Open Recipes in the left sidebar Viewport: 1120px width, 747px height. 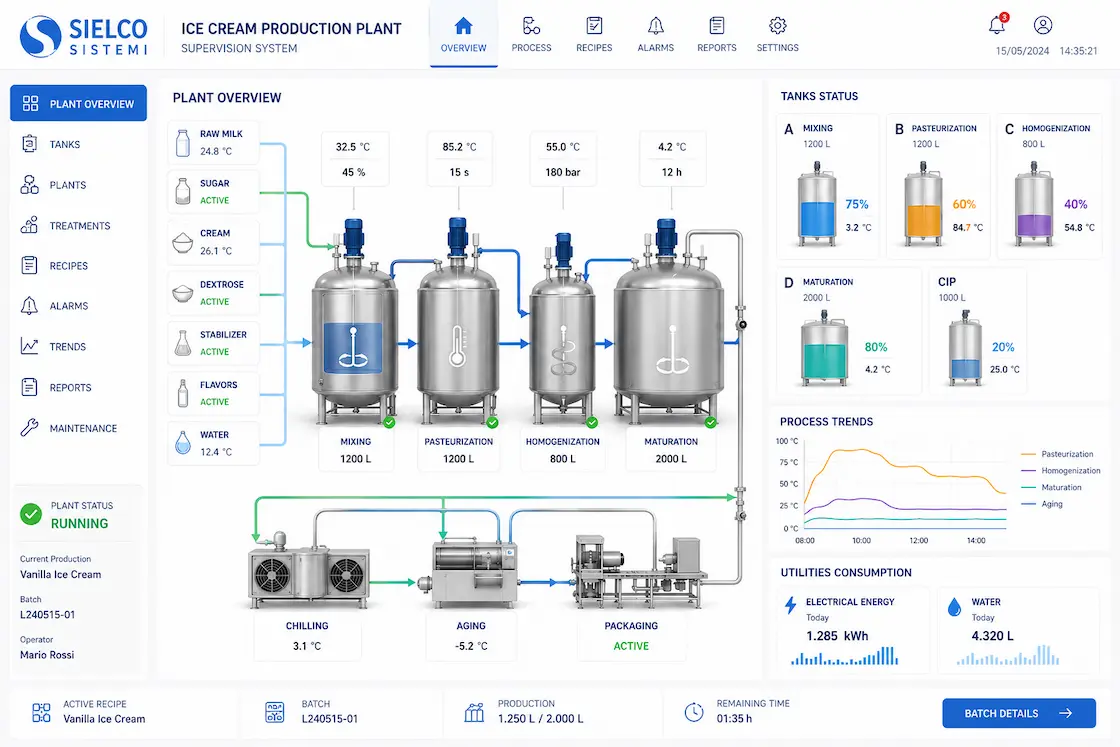(x=79, y=266)
